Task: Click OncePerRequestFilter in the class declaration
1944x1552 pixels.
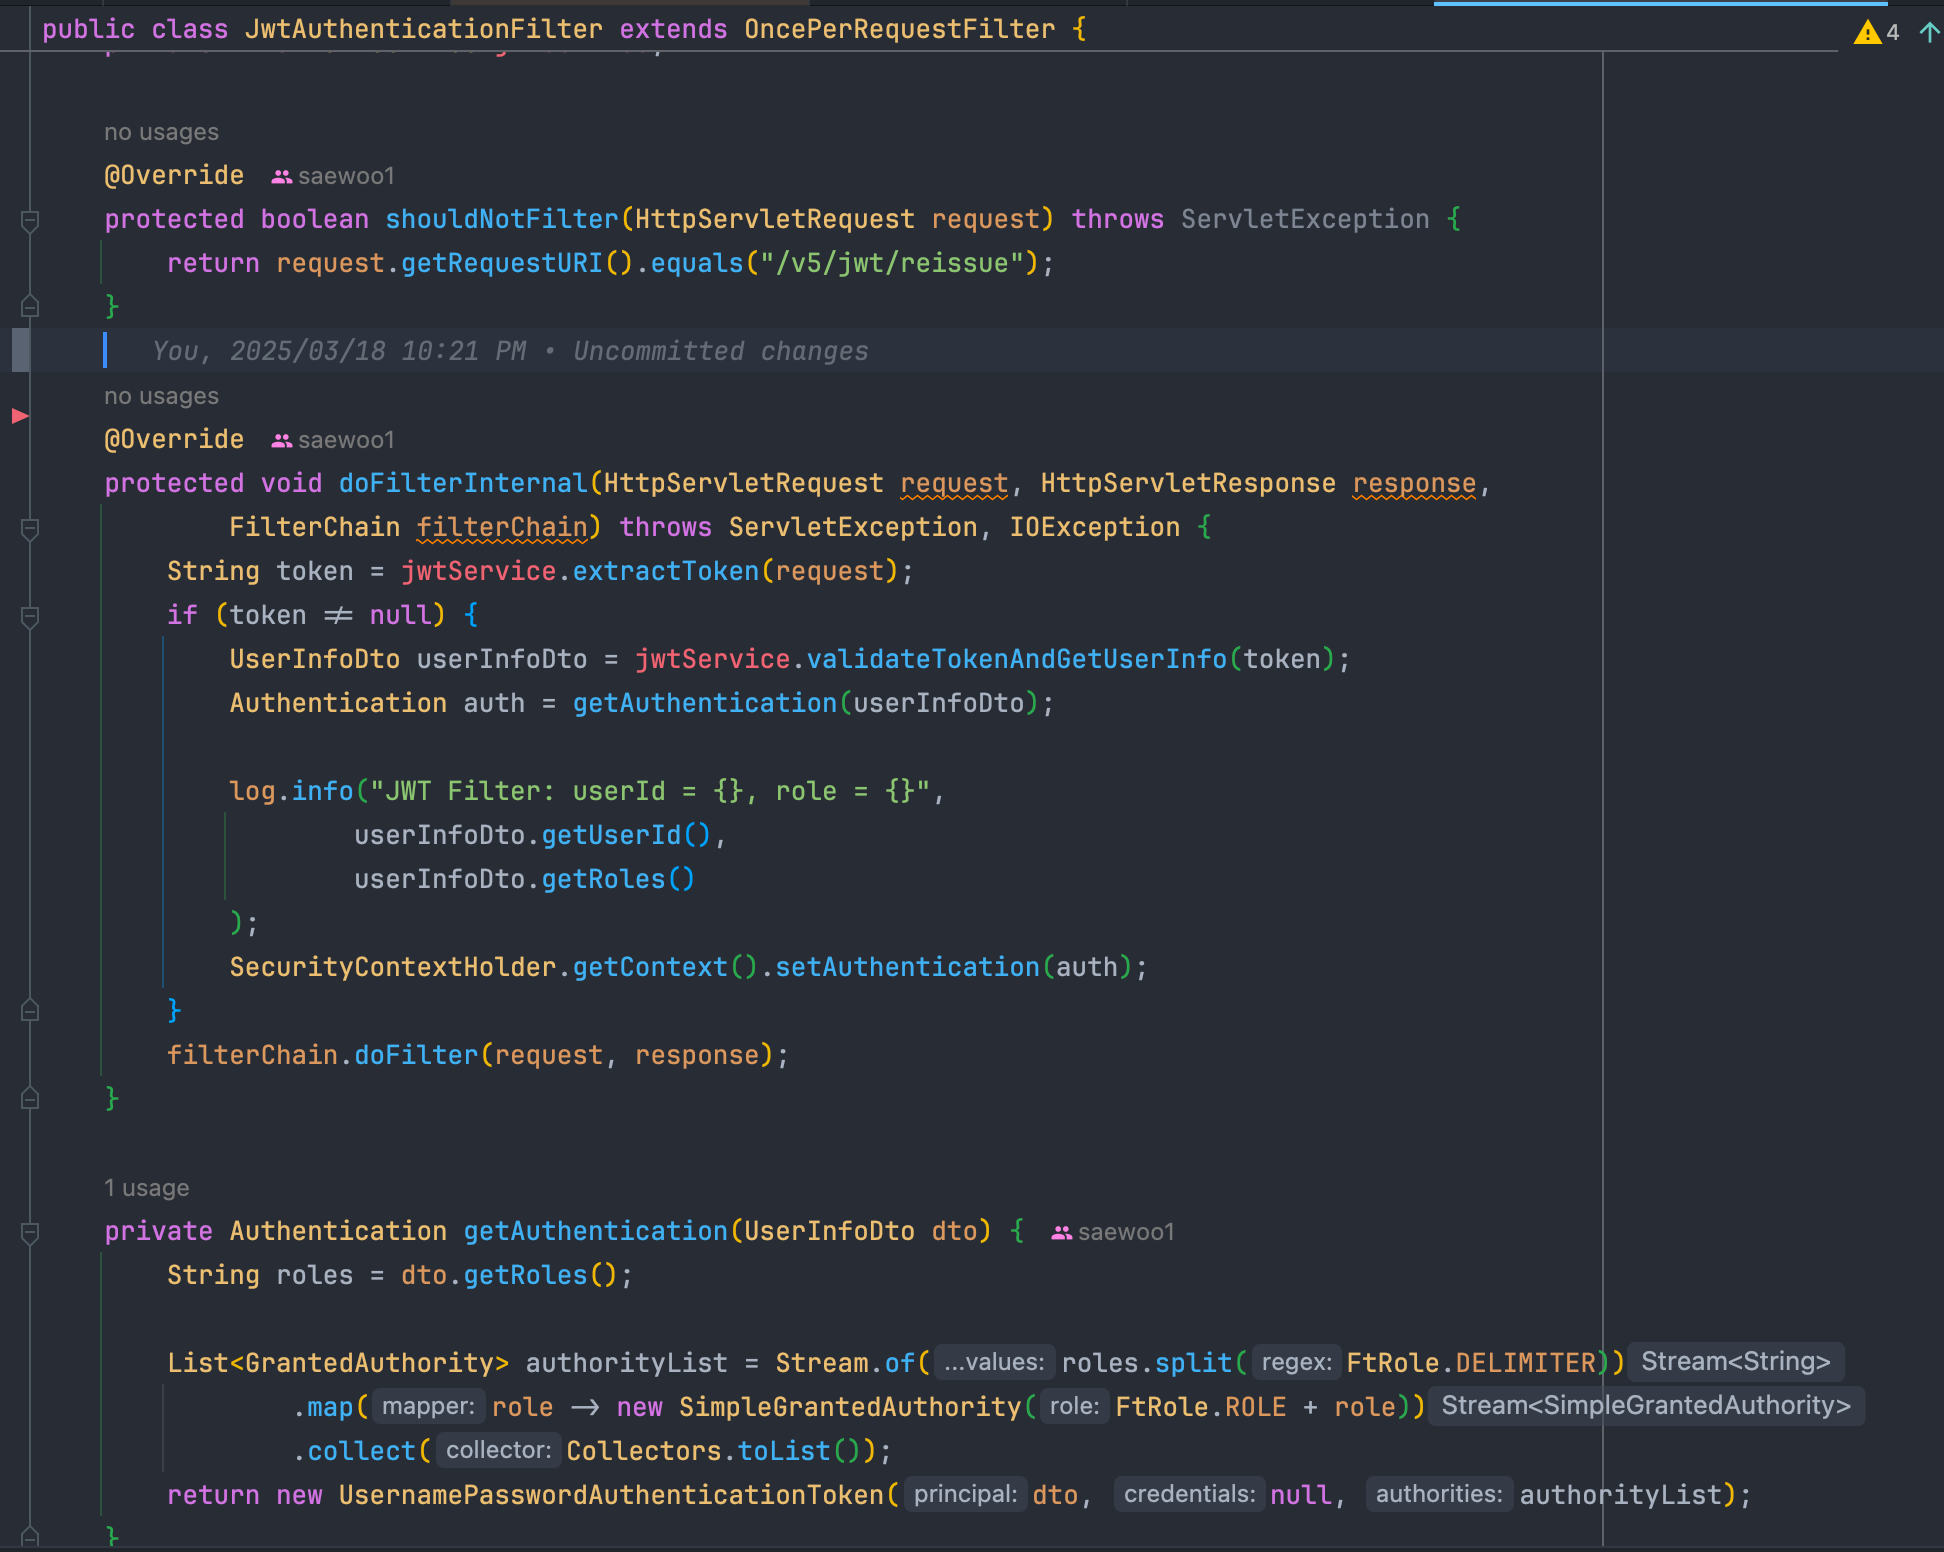Action: pyautogui.click(x=900, y=29)
